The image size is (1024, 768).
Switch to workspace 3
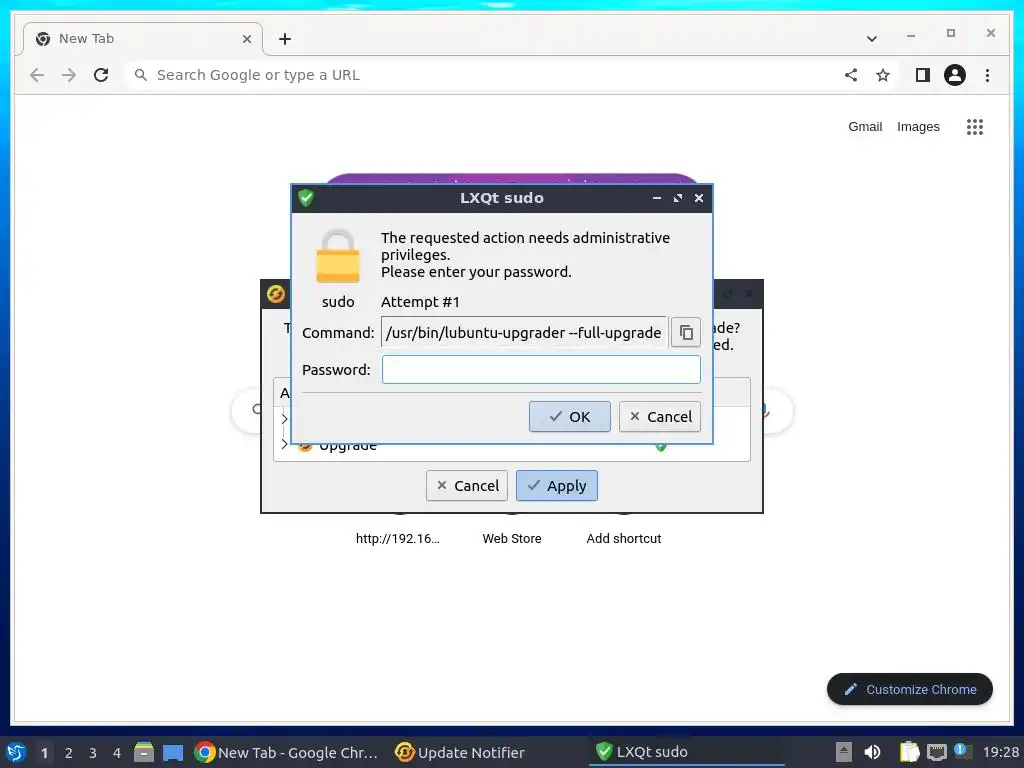click(93, 753)
